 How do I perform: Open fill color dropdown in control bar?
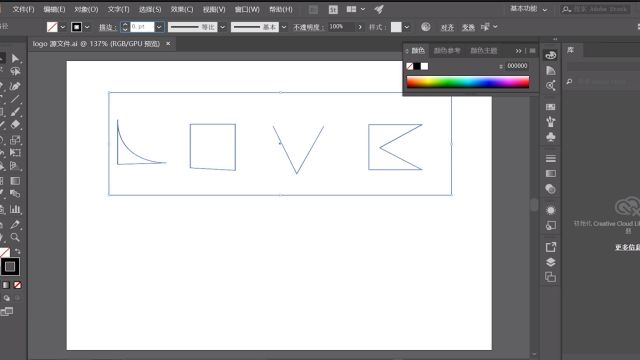tap(62, 27)
